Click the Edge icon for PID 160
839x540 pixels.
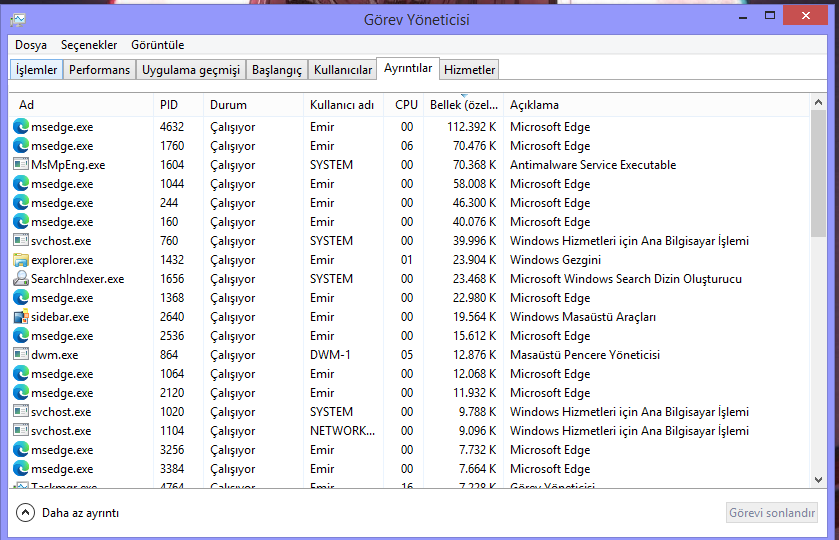(20, 222)
